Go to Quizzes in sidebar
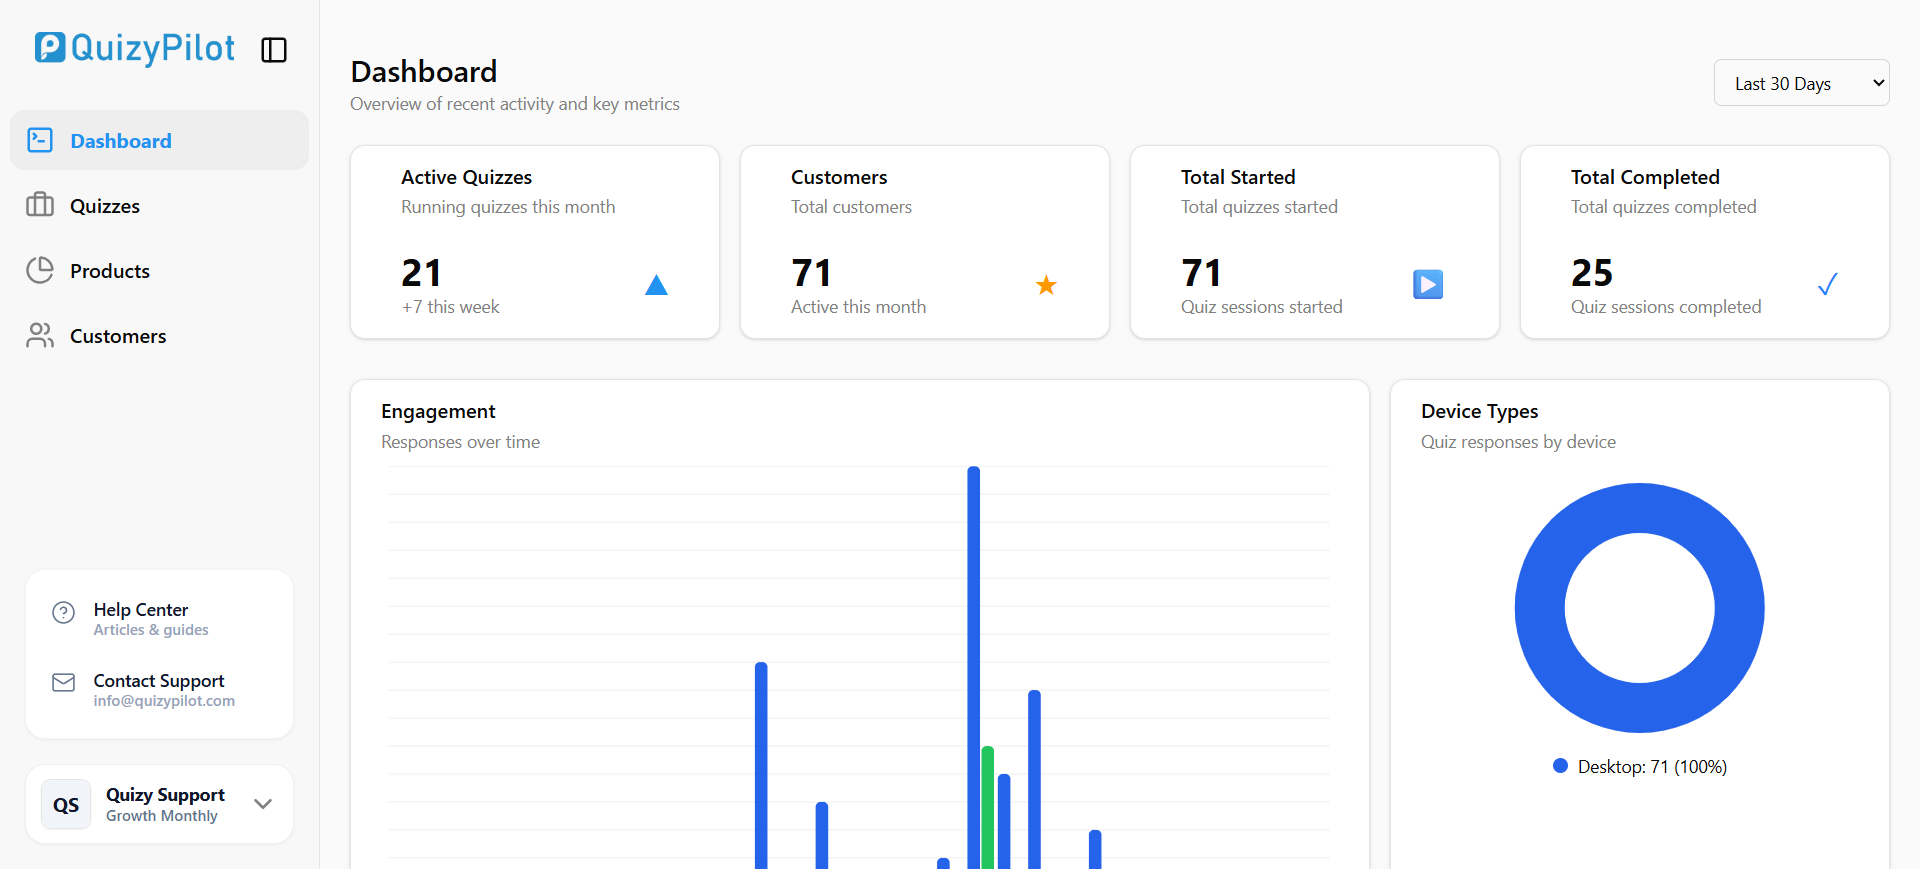 [159, 206]
